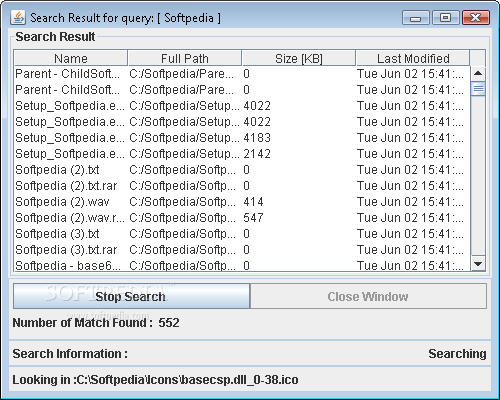Click the Last Modified column header
Image resolution: width=500 pixels, height=400 pixels.
pyautogui.click(x=413, y=58)
